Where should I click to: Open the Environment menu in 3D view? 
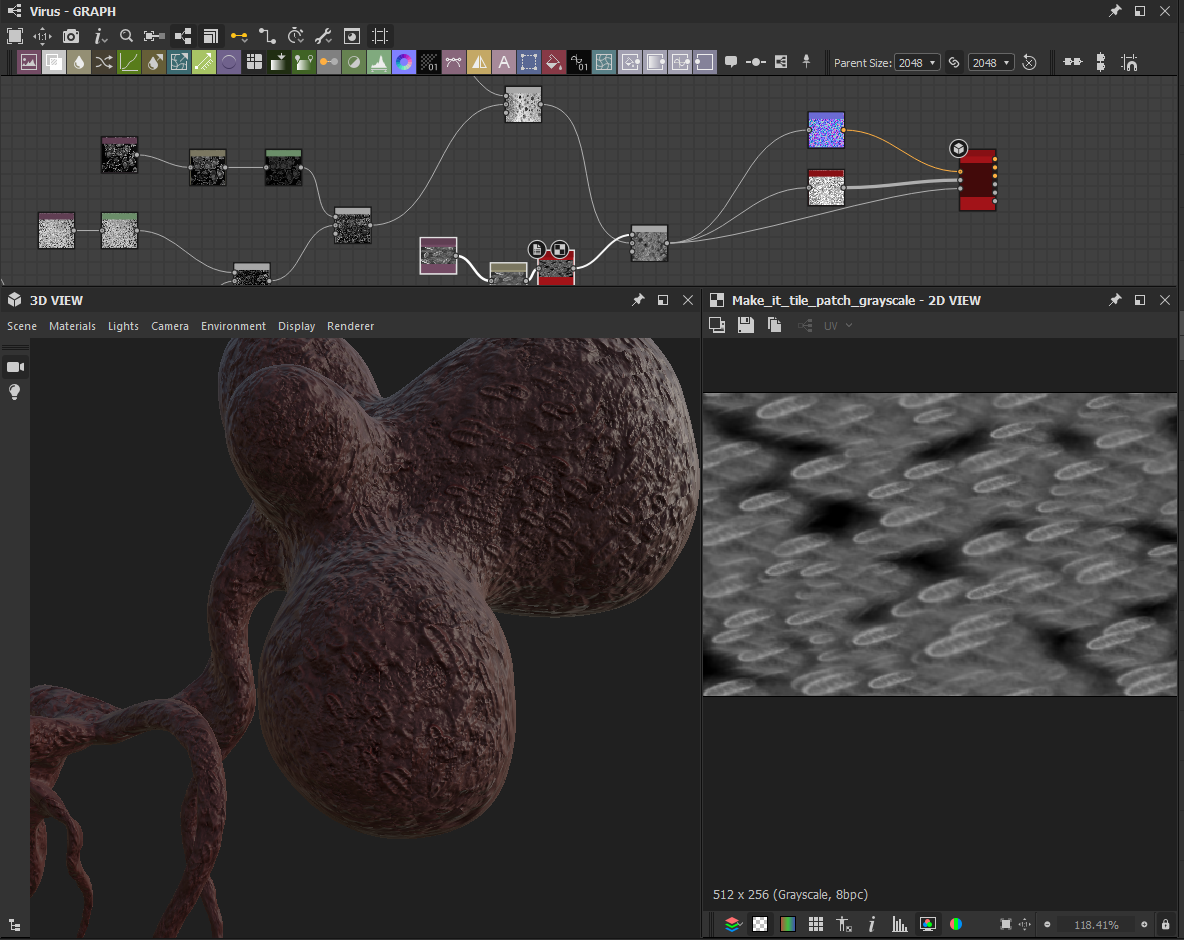[x=233, y=326]
